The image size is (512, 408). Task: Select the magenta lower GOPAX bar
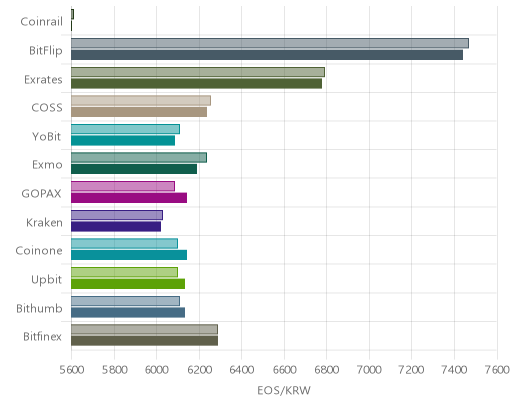point(129,198)
